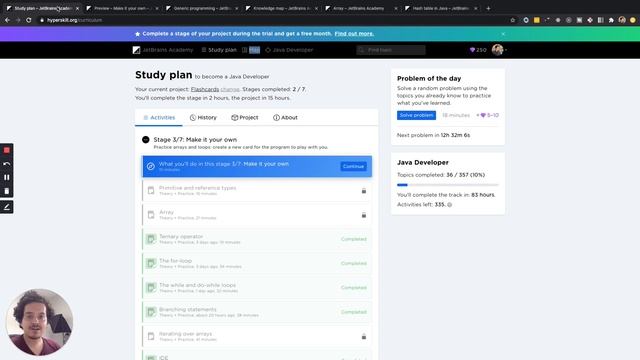The height and width of the screenshot is (360, 640).
Task: Click the Continue button for stage 3/7
Action: (x=353, y=167)
